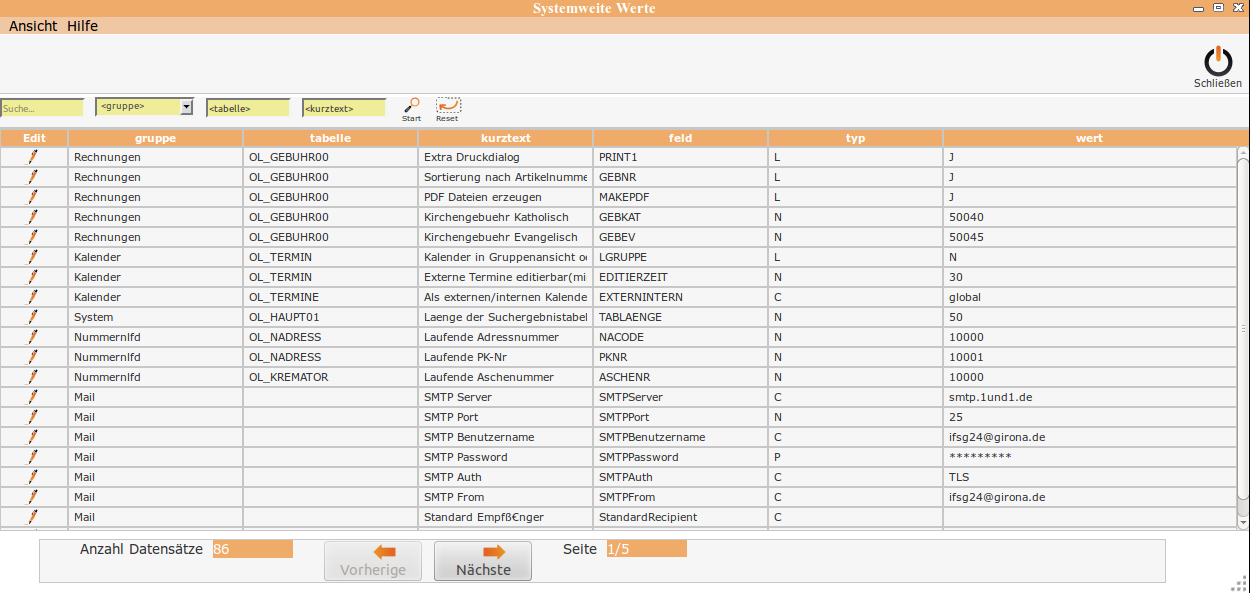Click the Start search magnifier icon

(411, 106)
